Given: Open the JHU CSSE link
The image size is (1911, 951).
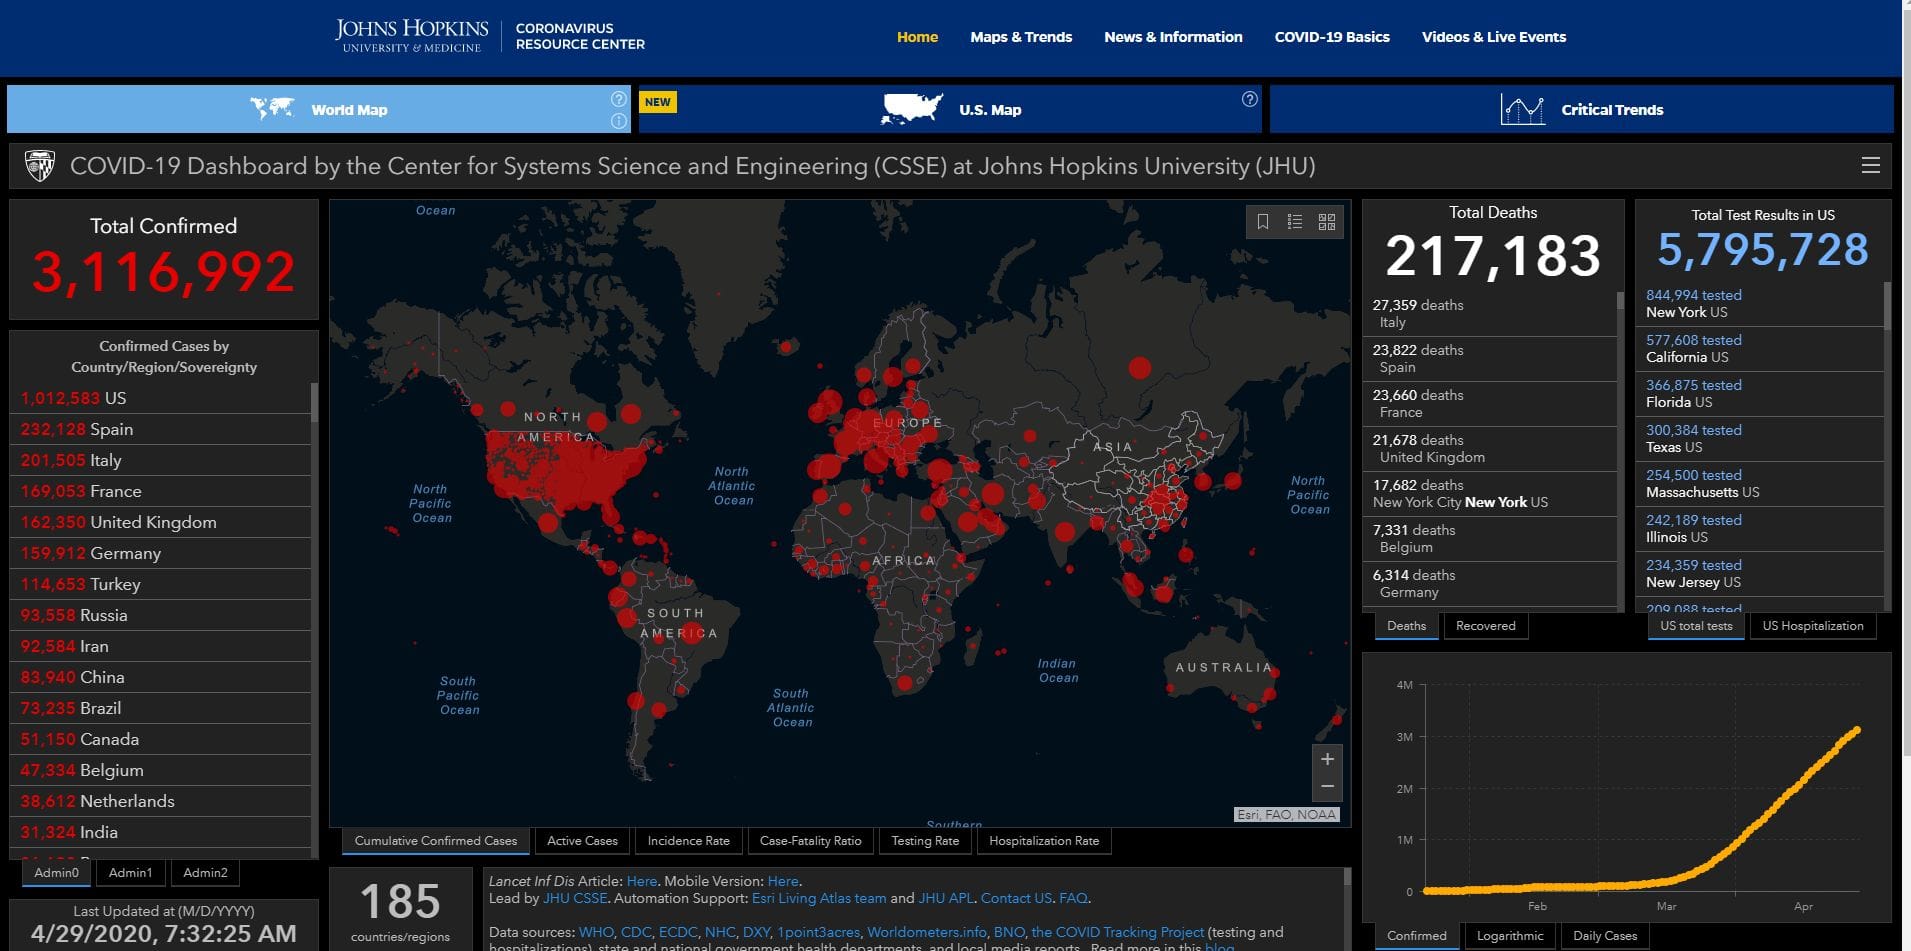Looking at the screenshot, I should point(574,898).
